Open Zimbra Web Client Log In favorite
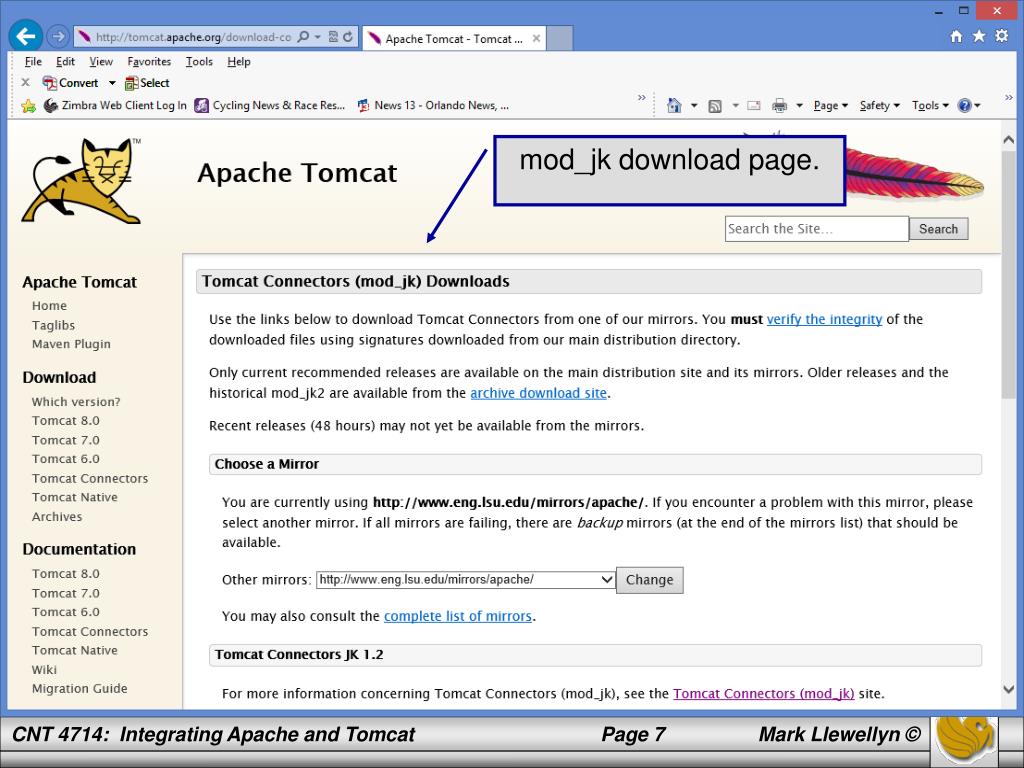 [x=115, y=105]
